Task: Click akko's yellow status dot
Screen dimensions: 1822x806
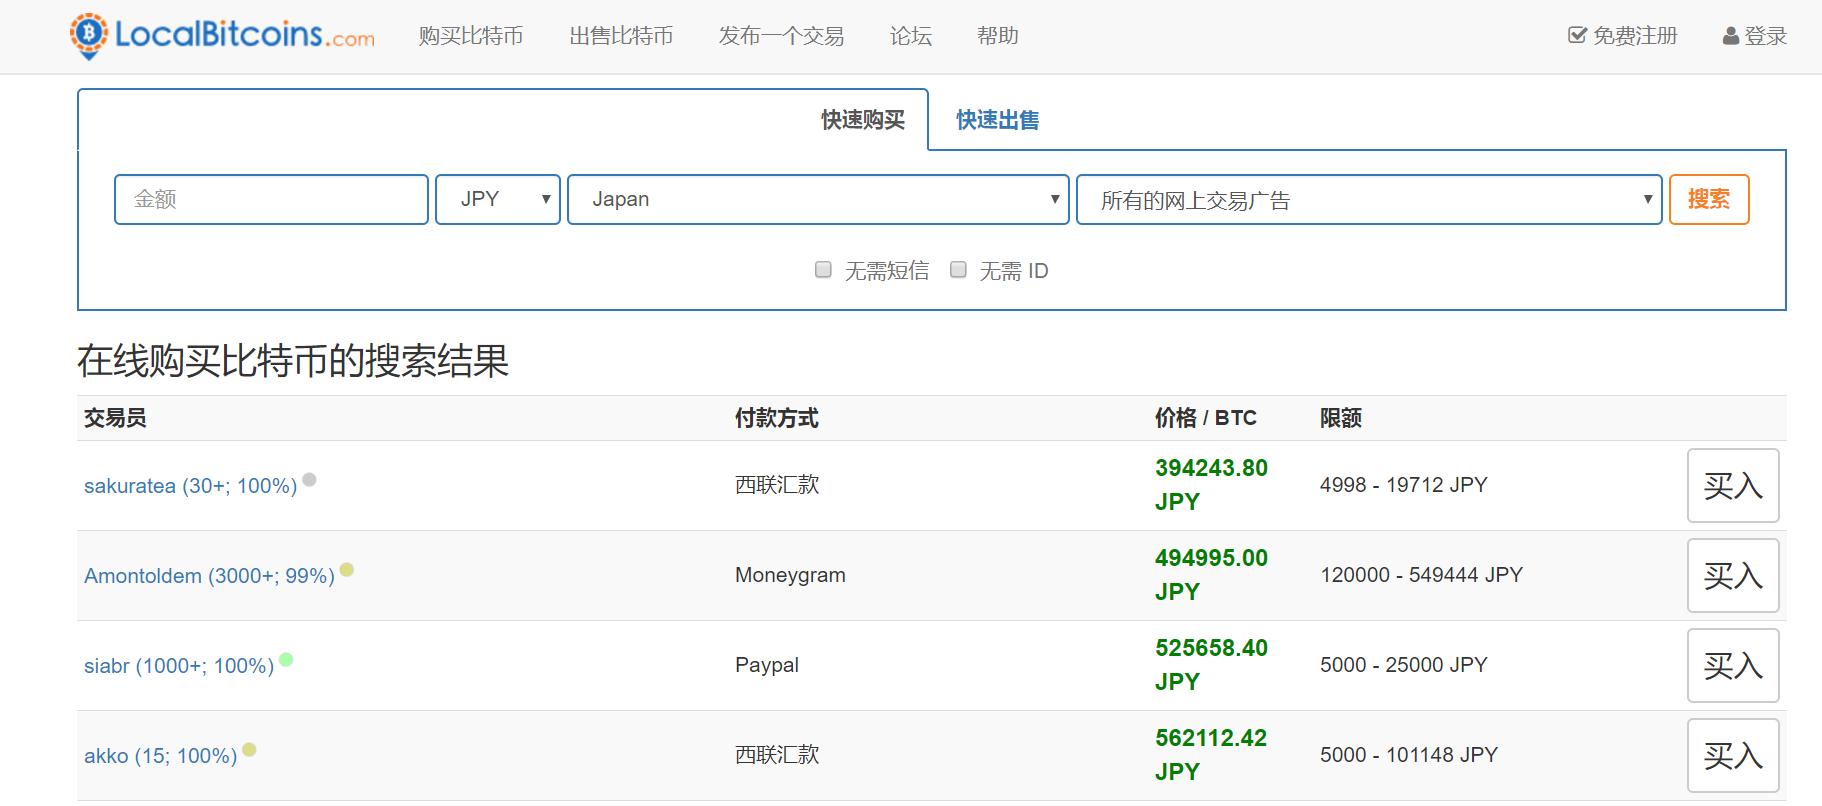Action: (249, 750)
